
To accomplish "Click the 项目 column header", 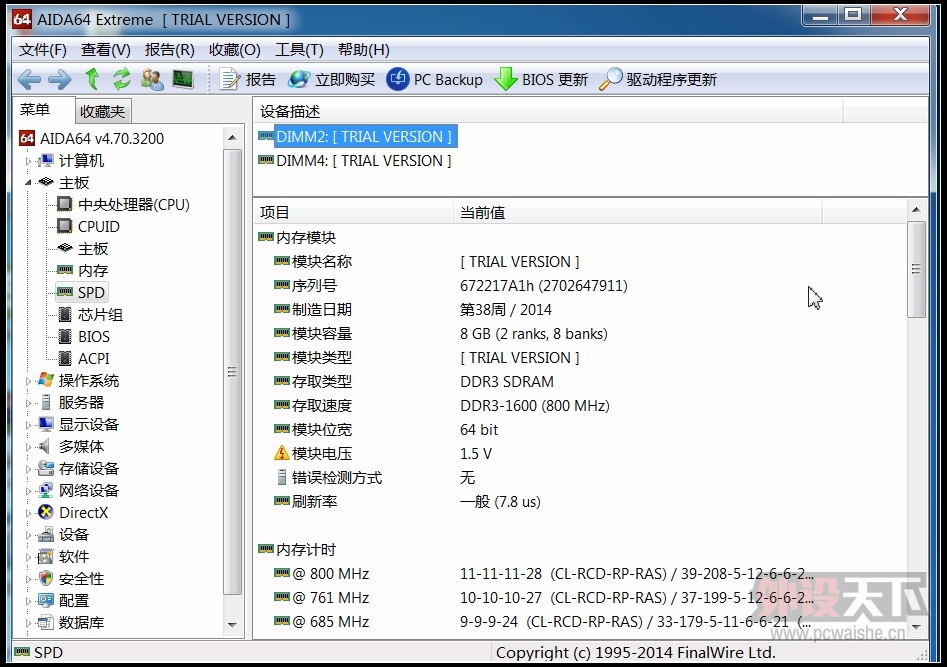I will tap(353, 212).
